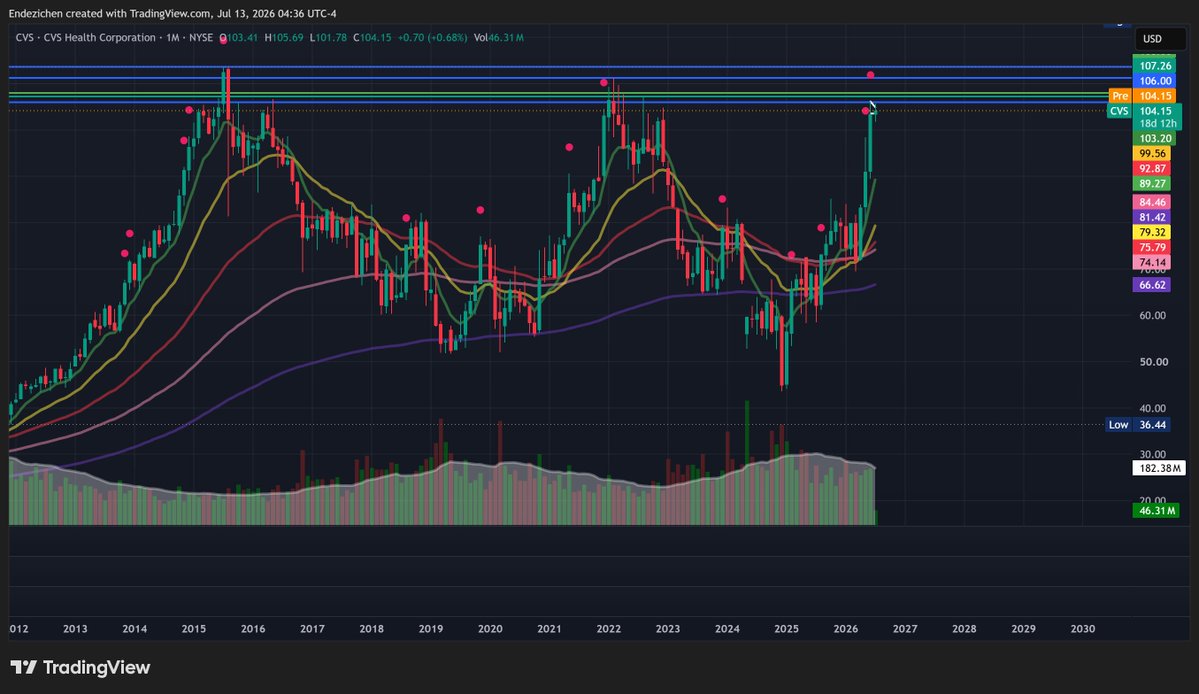Screen dimensions: 1199x694
Task: Click the high value 105.69 in header
Action: 288,37
